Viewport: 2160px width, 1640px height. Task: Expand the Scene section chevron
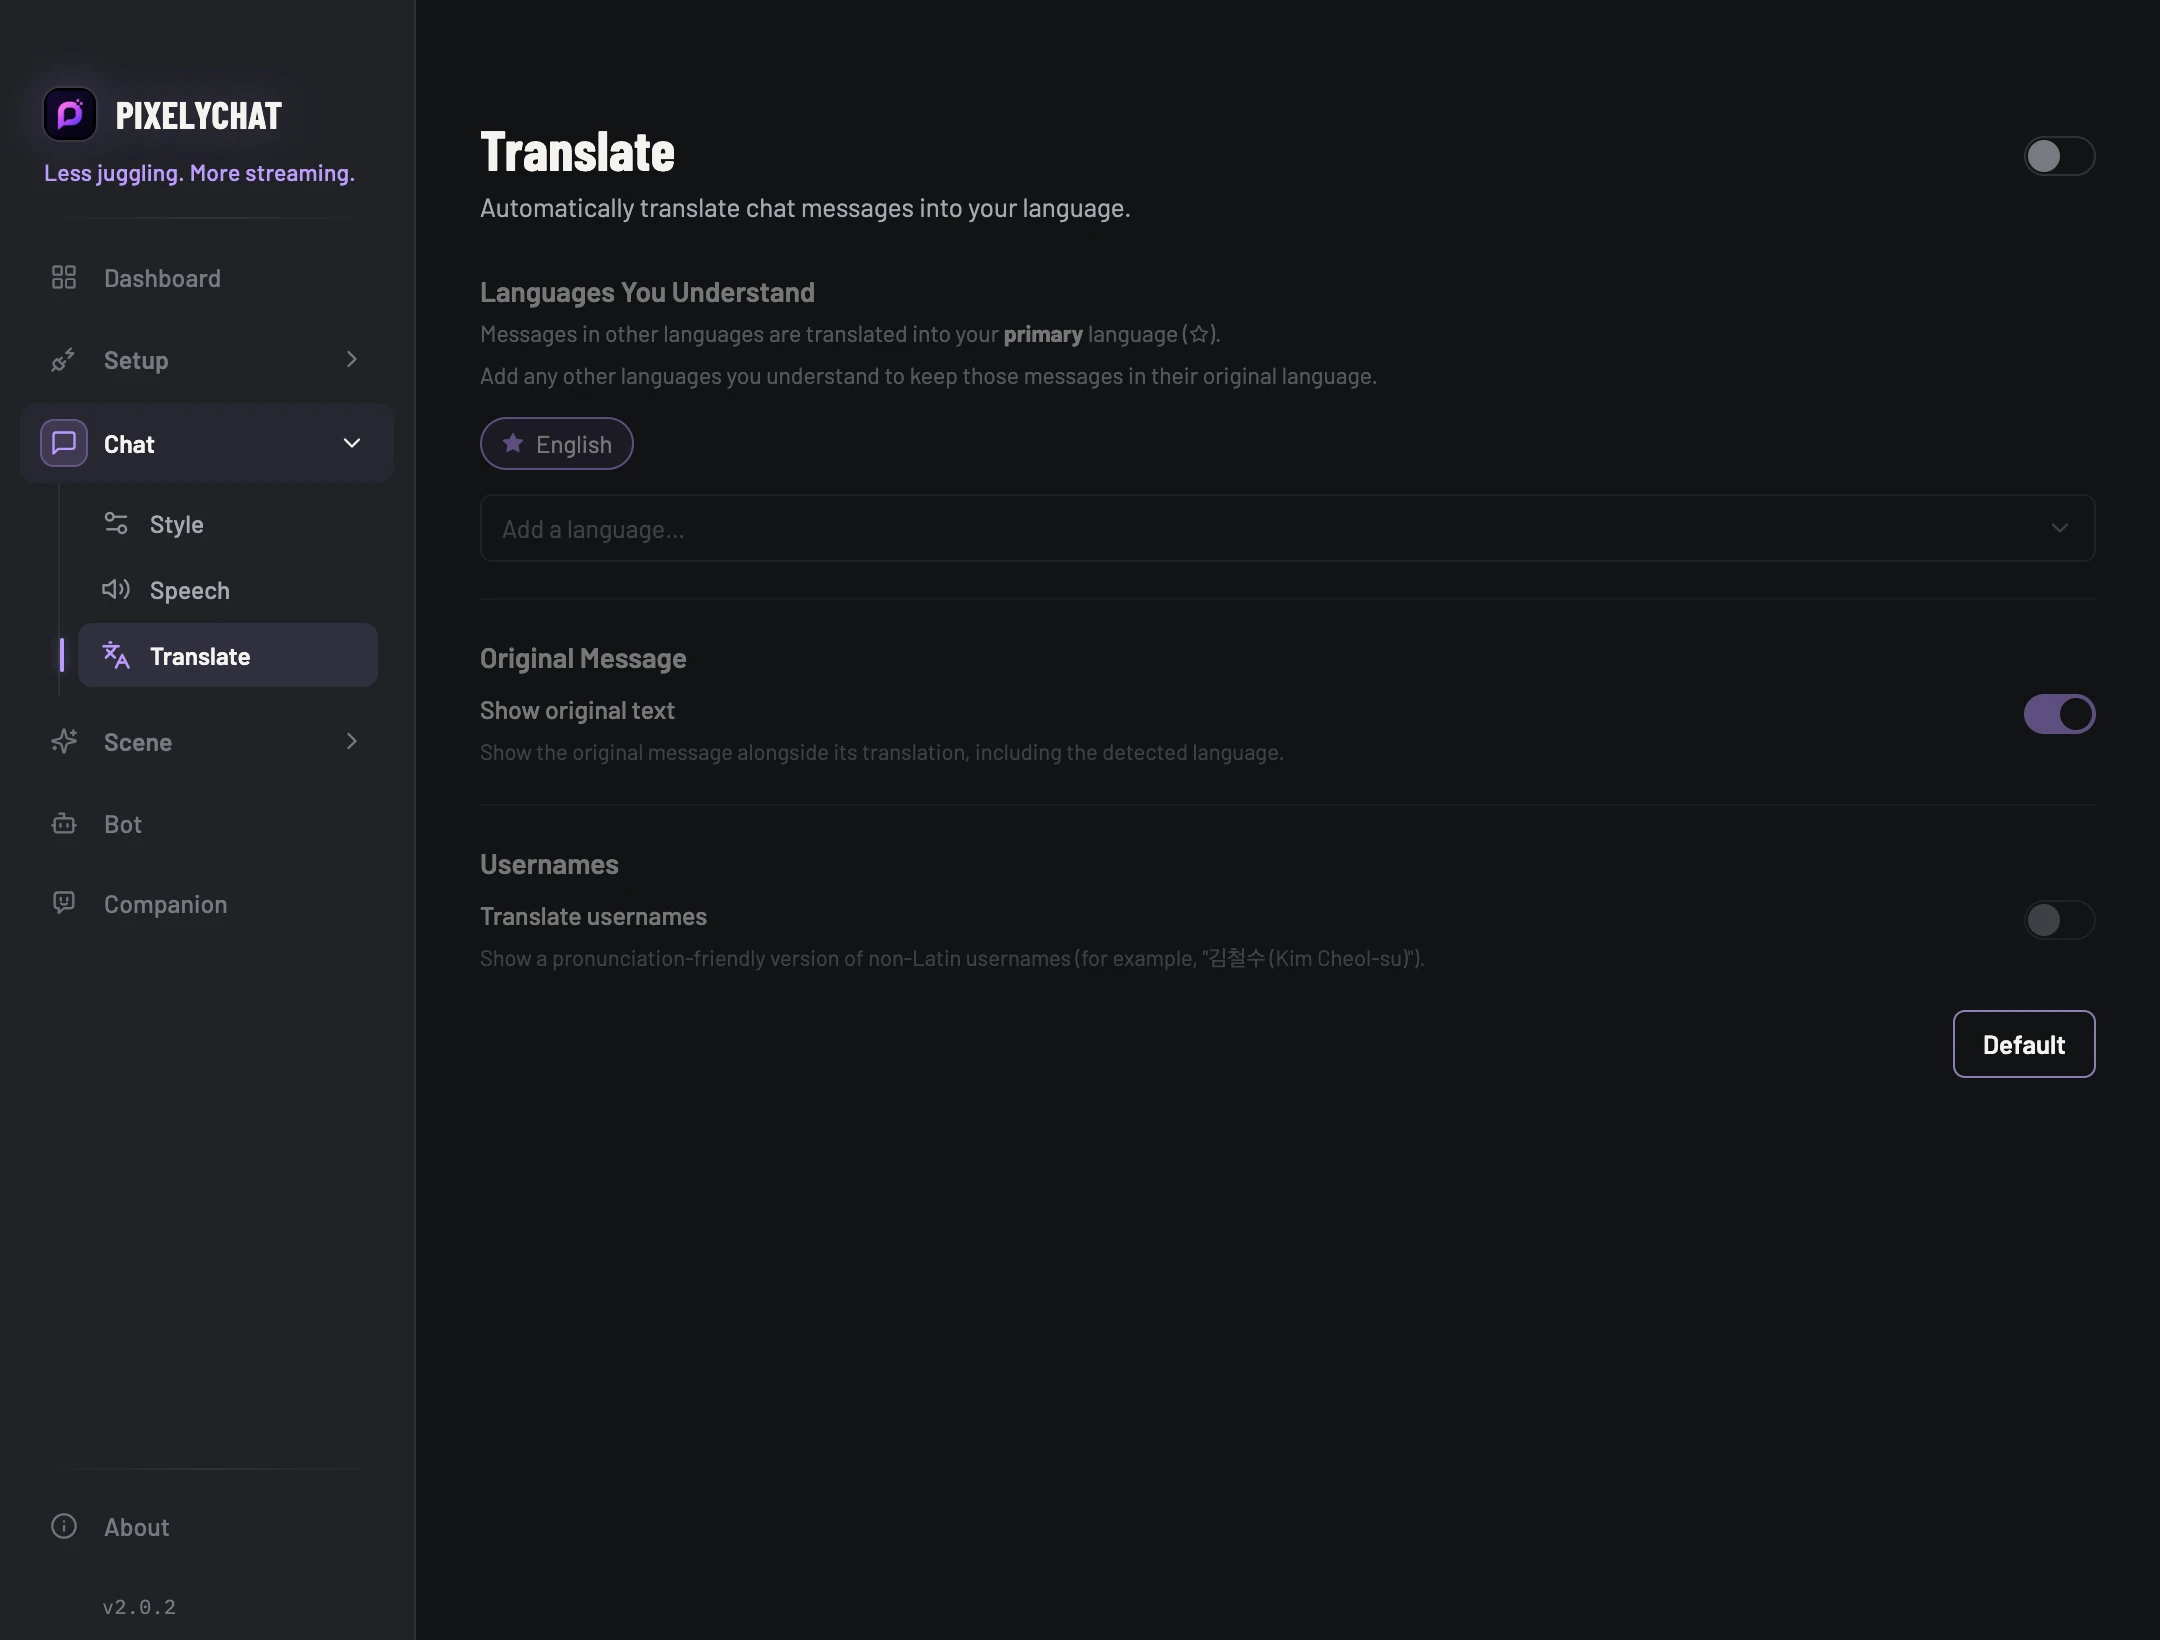351,741
